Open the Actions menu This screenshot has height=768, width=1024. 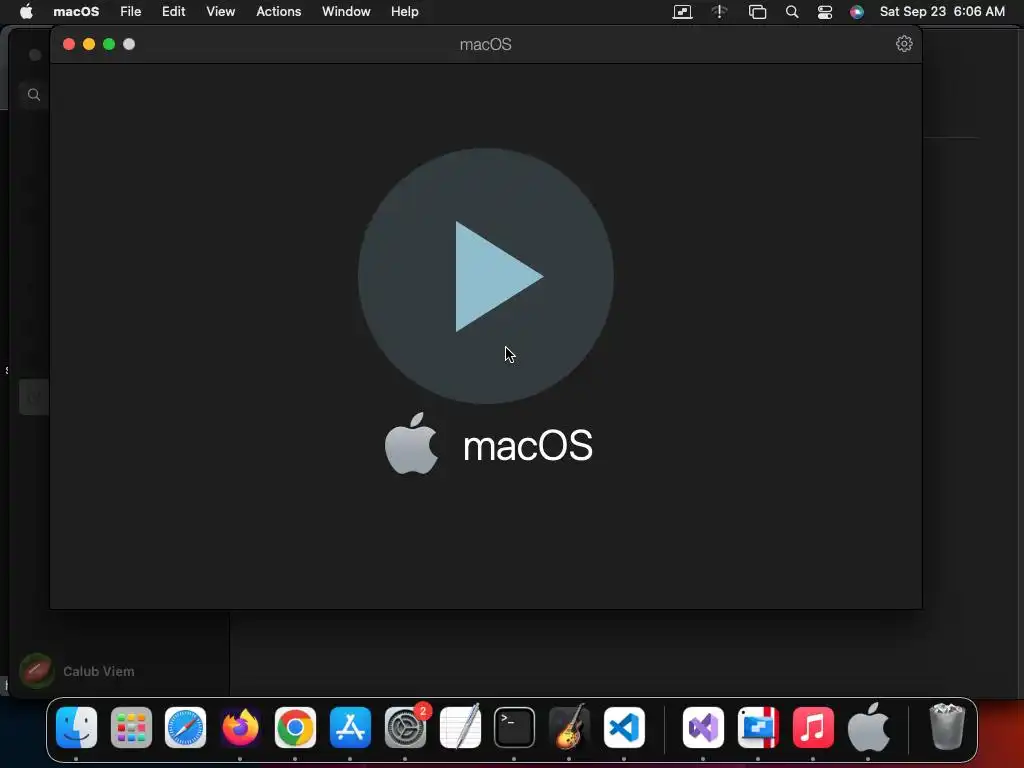(x=279, y=12)
